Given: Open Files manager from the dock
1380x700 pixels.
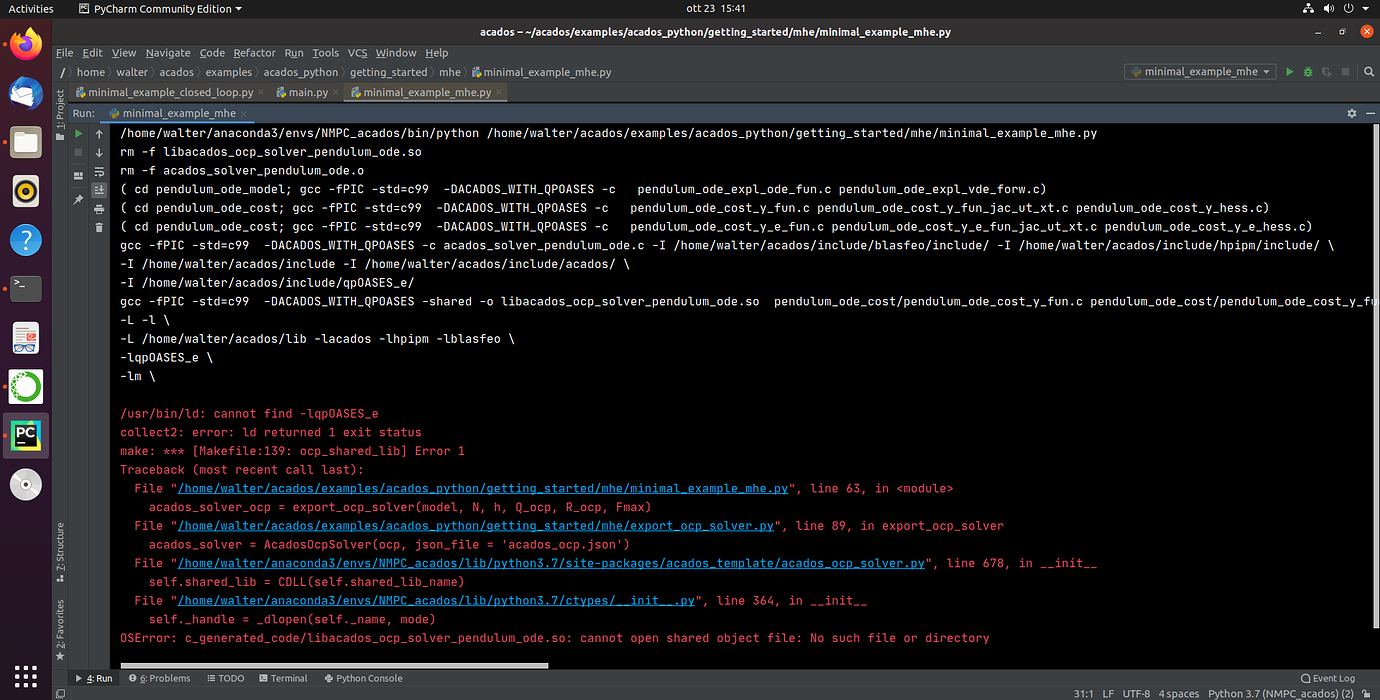Looking at the screenshot, I should (26, 142).
